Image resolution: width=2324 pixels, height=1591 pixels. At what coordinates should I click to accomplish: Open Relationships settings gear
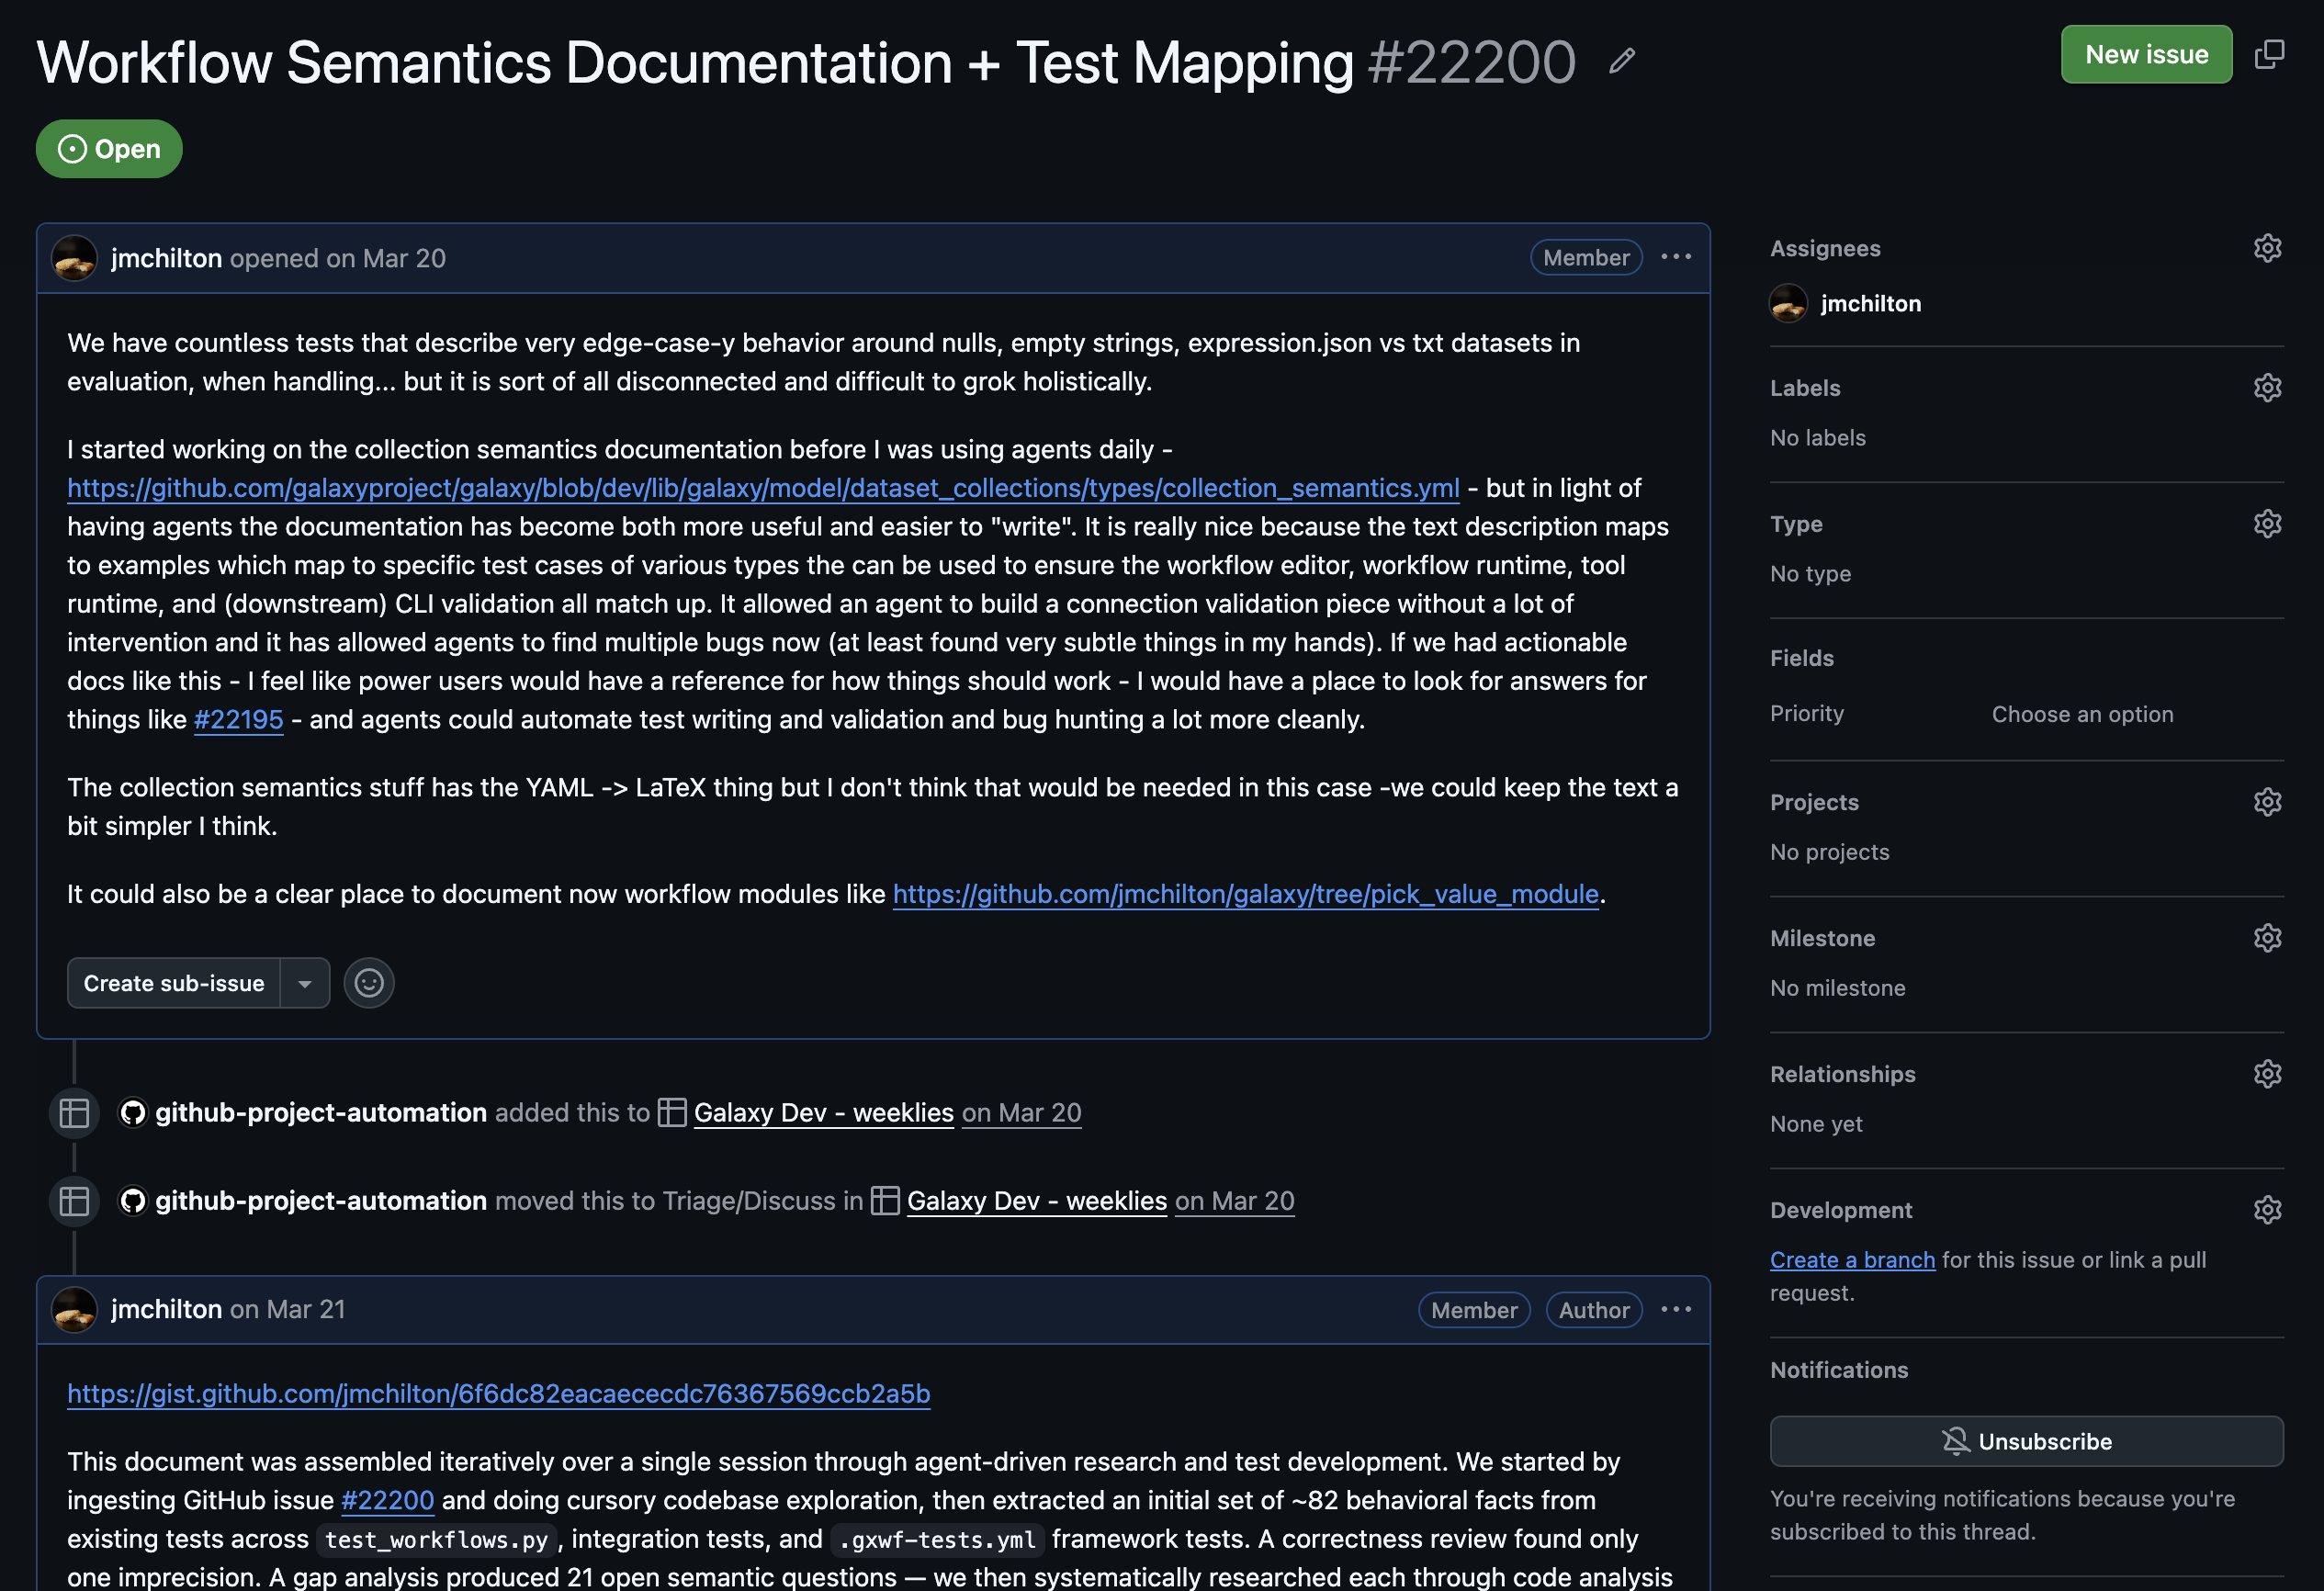tap(2267, 1074)
